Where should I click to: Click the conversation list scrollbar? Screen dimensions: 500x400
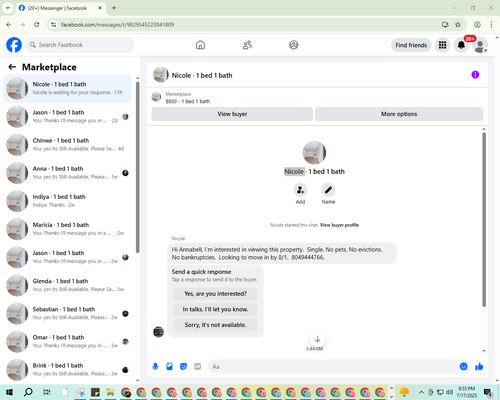pyautogui.click(x=137, y=167)
